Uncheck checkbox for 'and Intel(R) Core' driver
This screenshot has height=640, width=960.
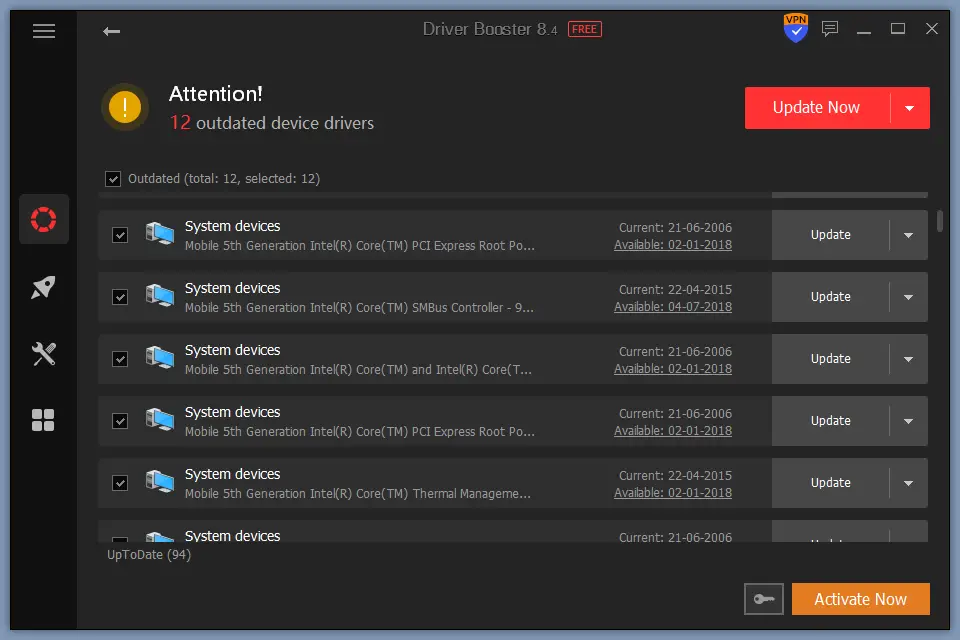[x=120, y=359]
